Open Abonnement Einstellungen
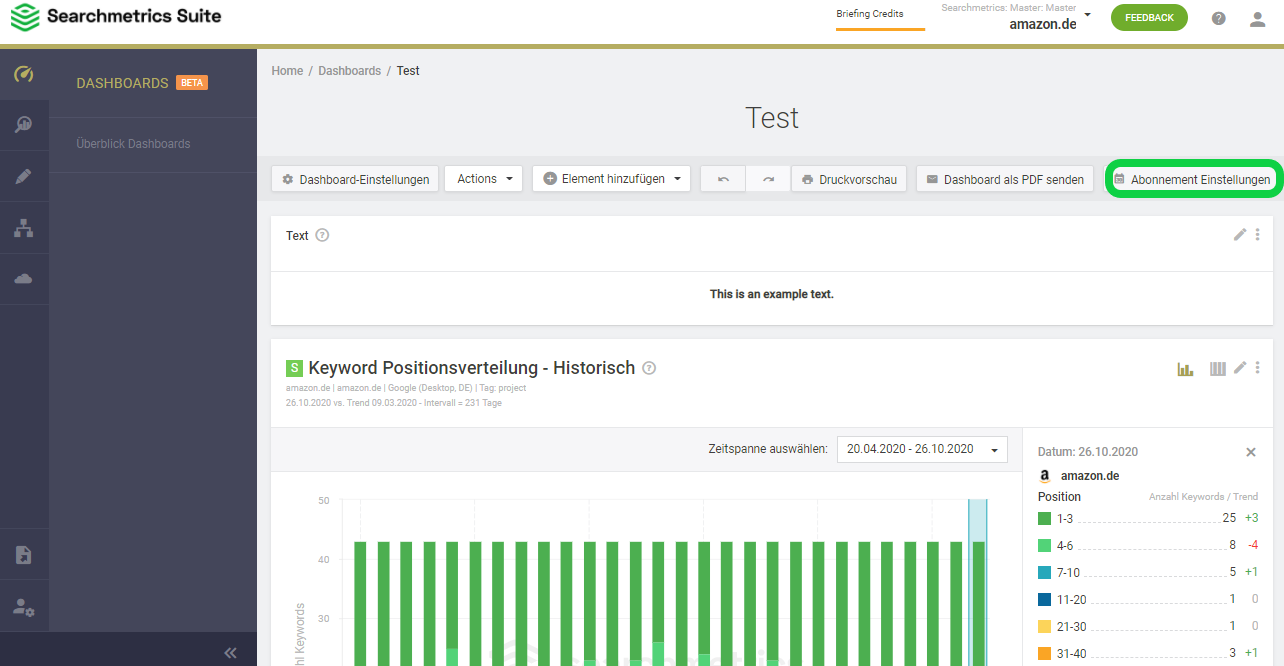The image size is (1284, 666). click(x=1192, y=179)
